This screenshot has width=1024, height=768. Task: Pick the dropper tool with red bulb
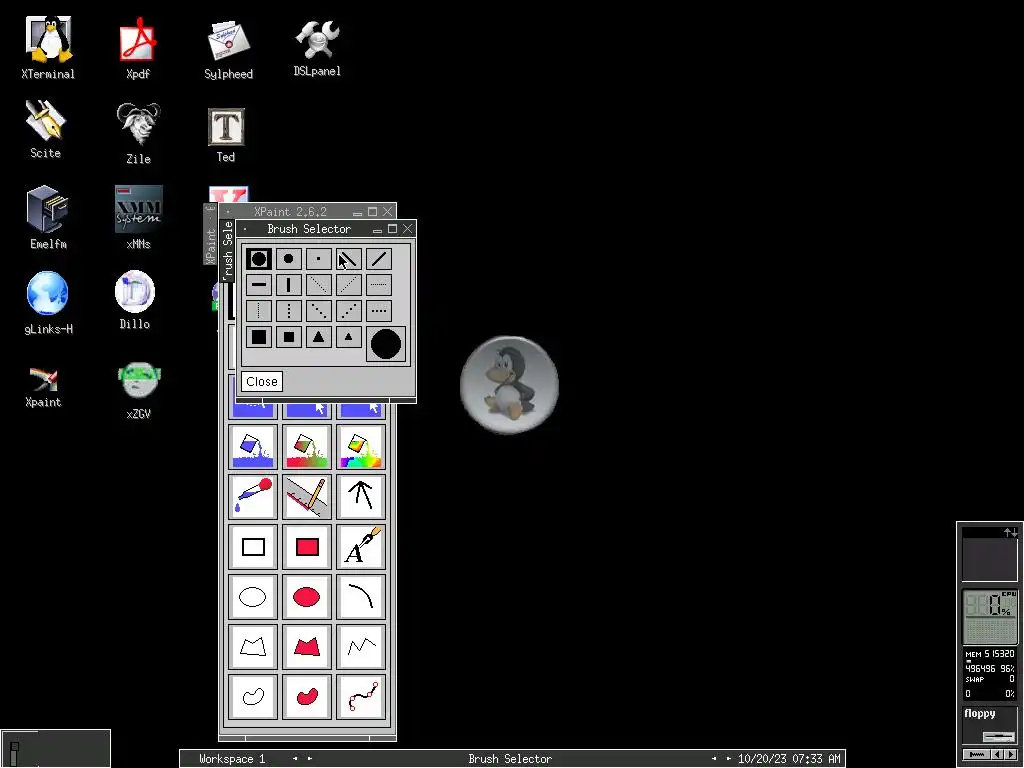[253, 496]
